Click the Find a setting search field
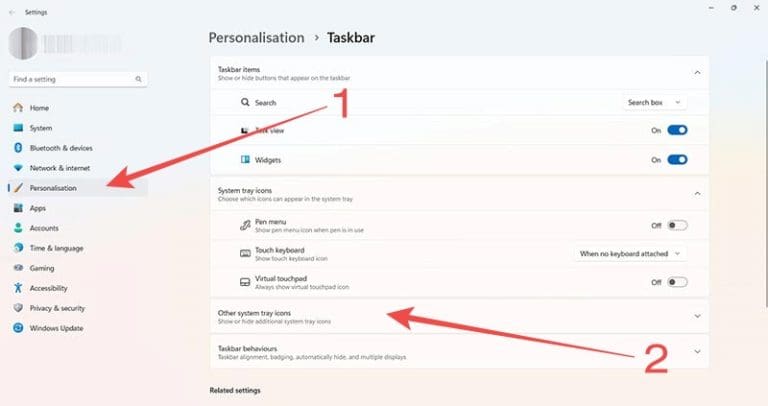The image size is (768, 406). pyautogui.click(x=70, y=78)
